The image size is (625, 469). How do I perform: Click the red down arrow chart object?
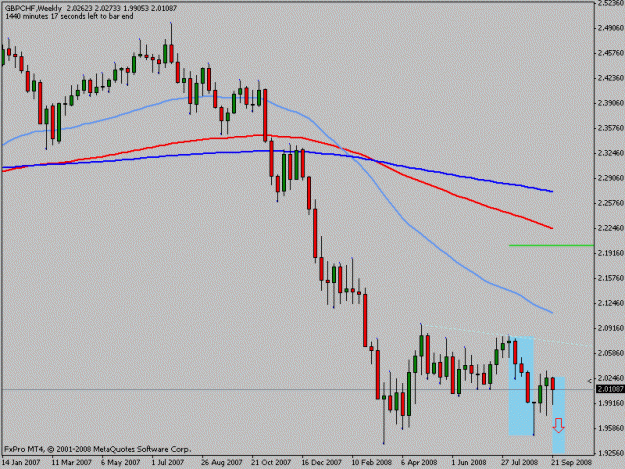click(558, 425)
